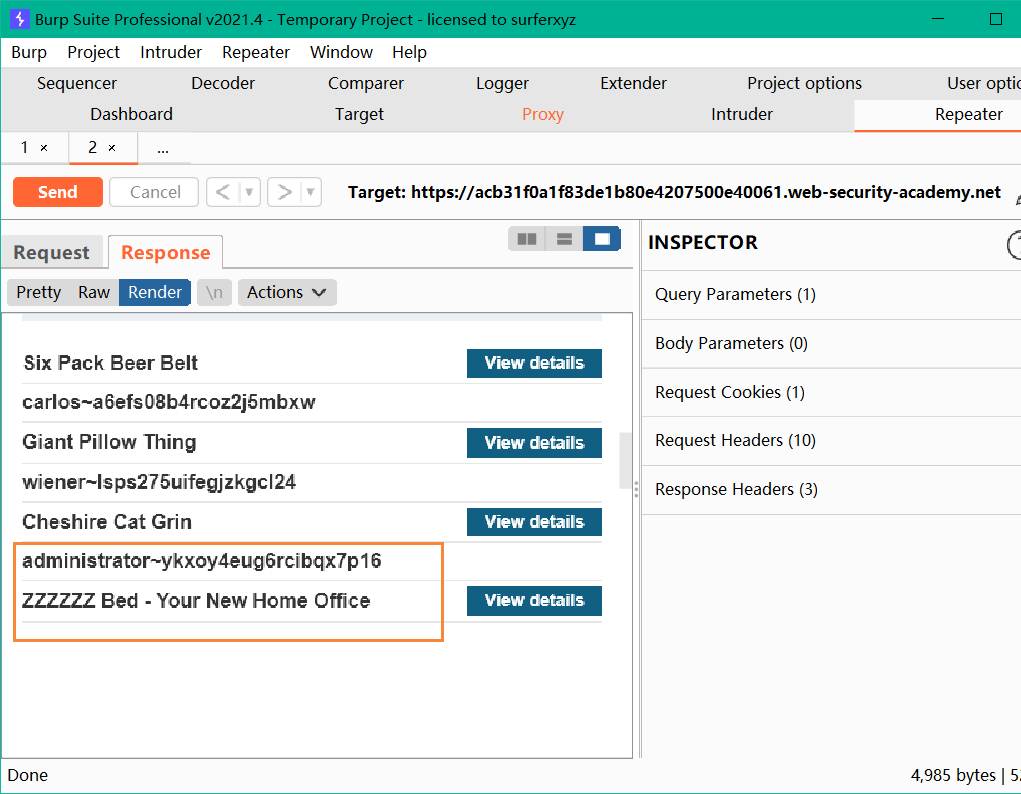Open the Project menu

(94, 52)
